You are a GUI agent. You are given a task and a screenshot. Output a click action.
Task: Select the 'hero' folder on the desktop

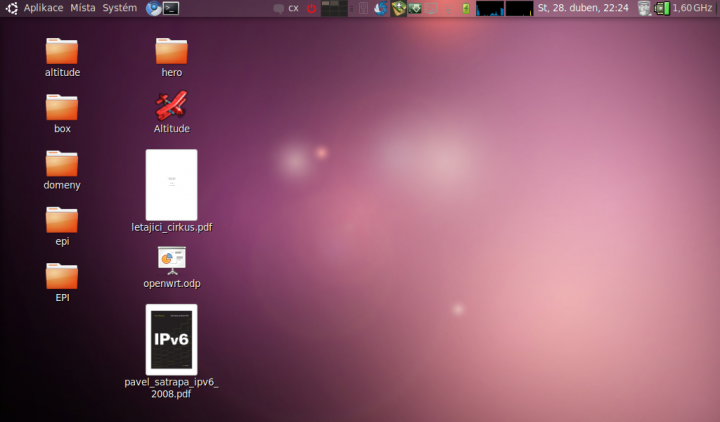tap(171, 51)
